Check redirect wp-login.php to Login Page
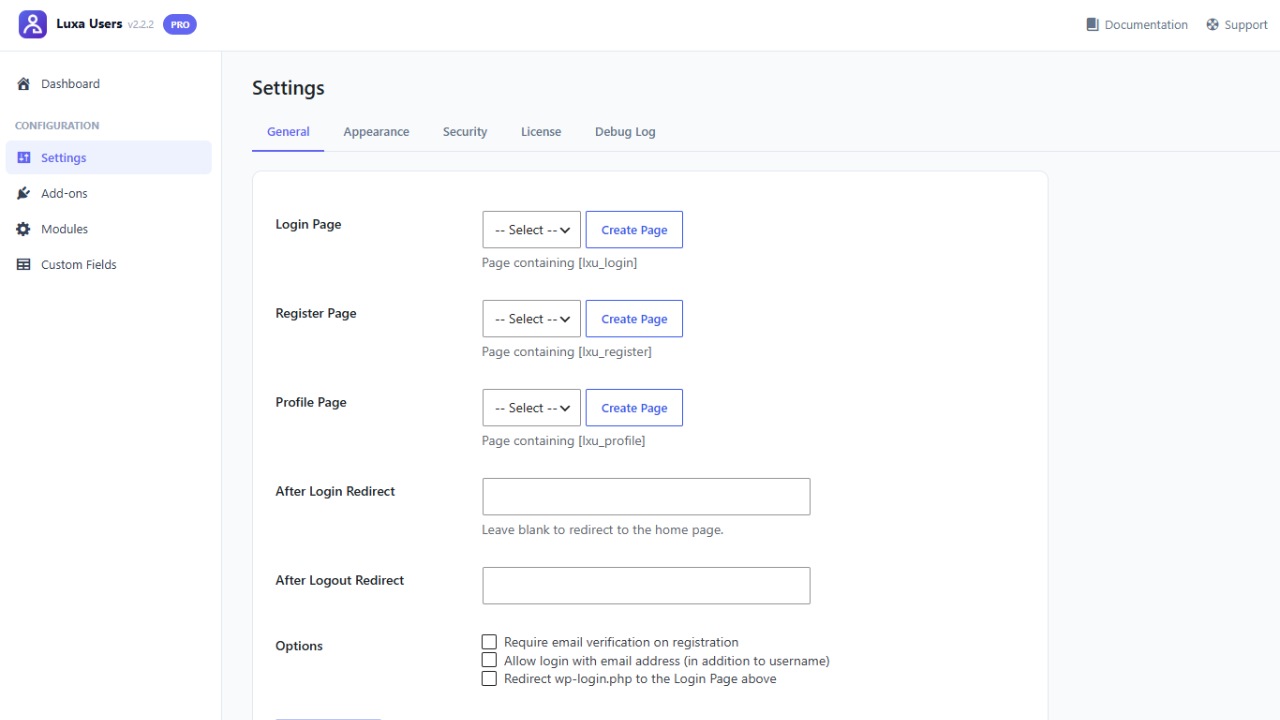 coord(489,679)
